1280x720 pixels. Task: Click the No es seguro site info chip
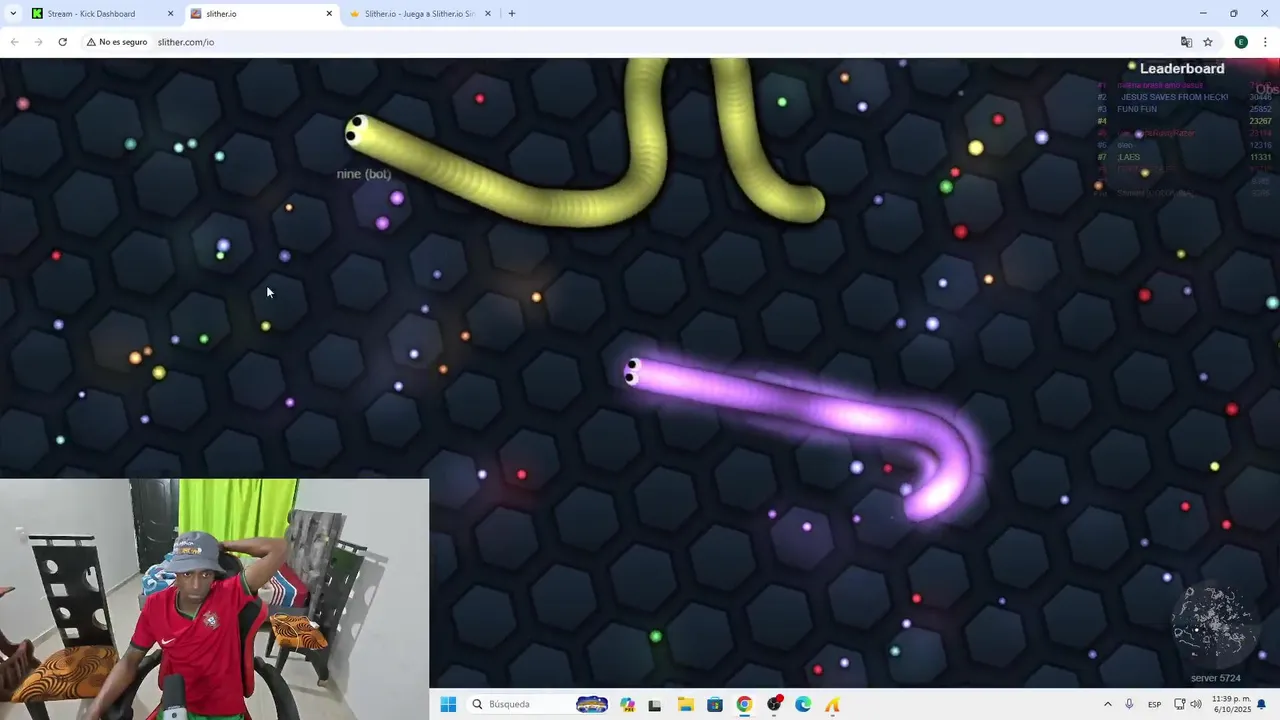point(117,42)
